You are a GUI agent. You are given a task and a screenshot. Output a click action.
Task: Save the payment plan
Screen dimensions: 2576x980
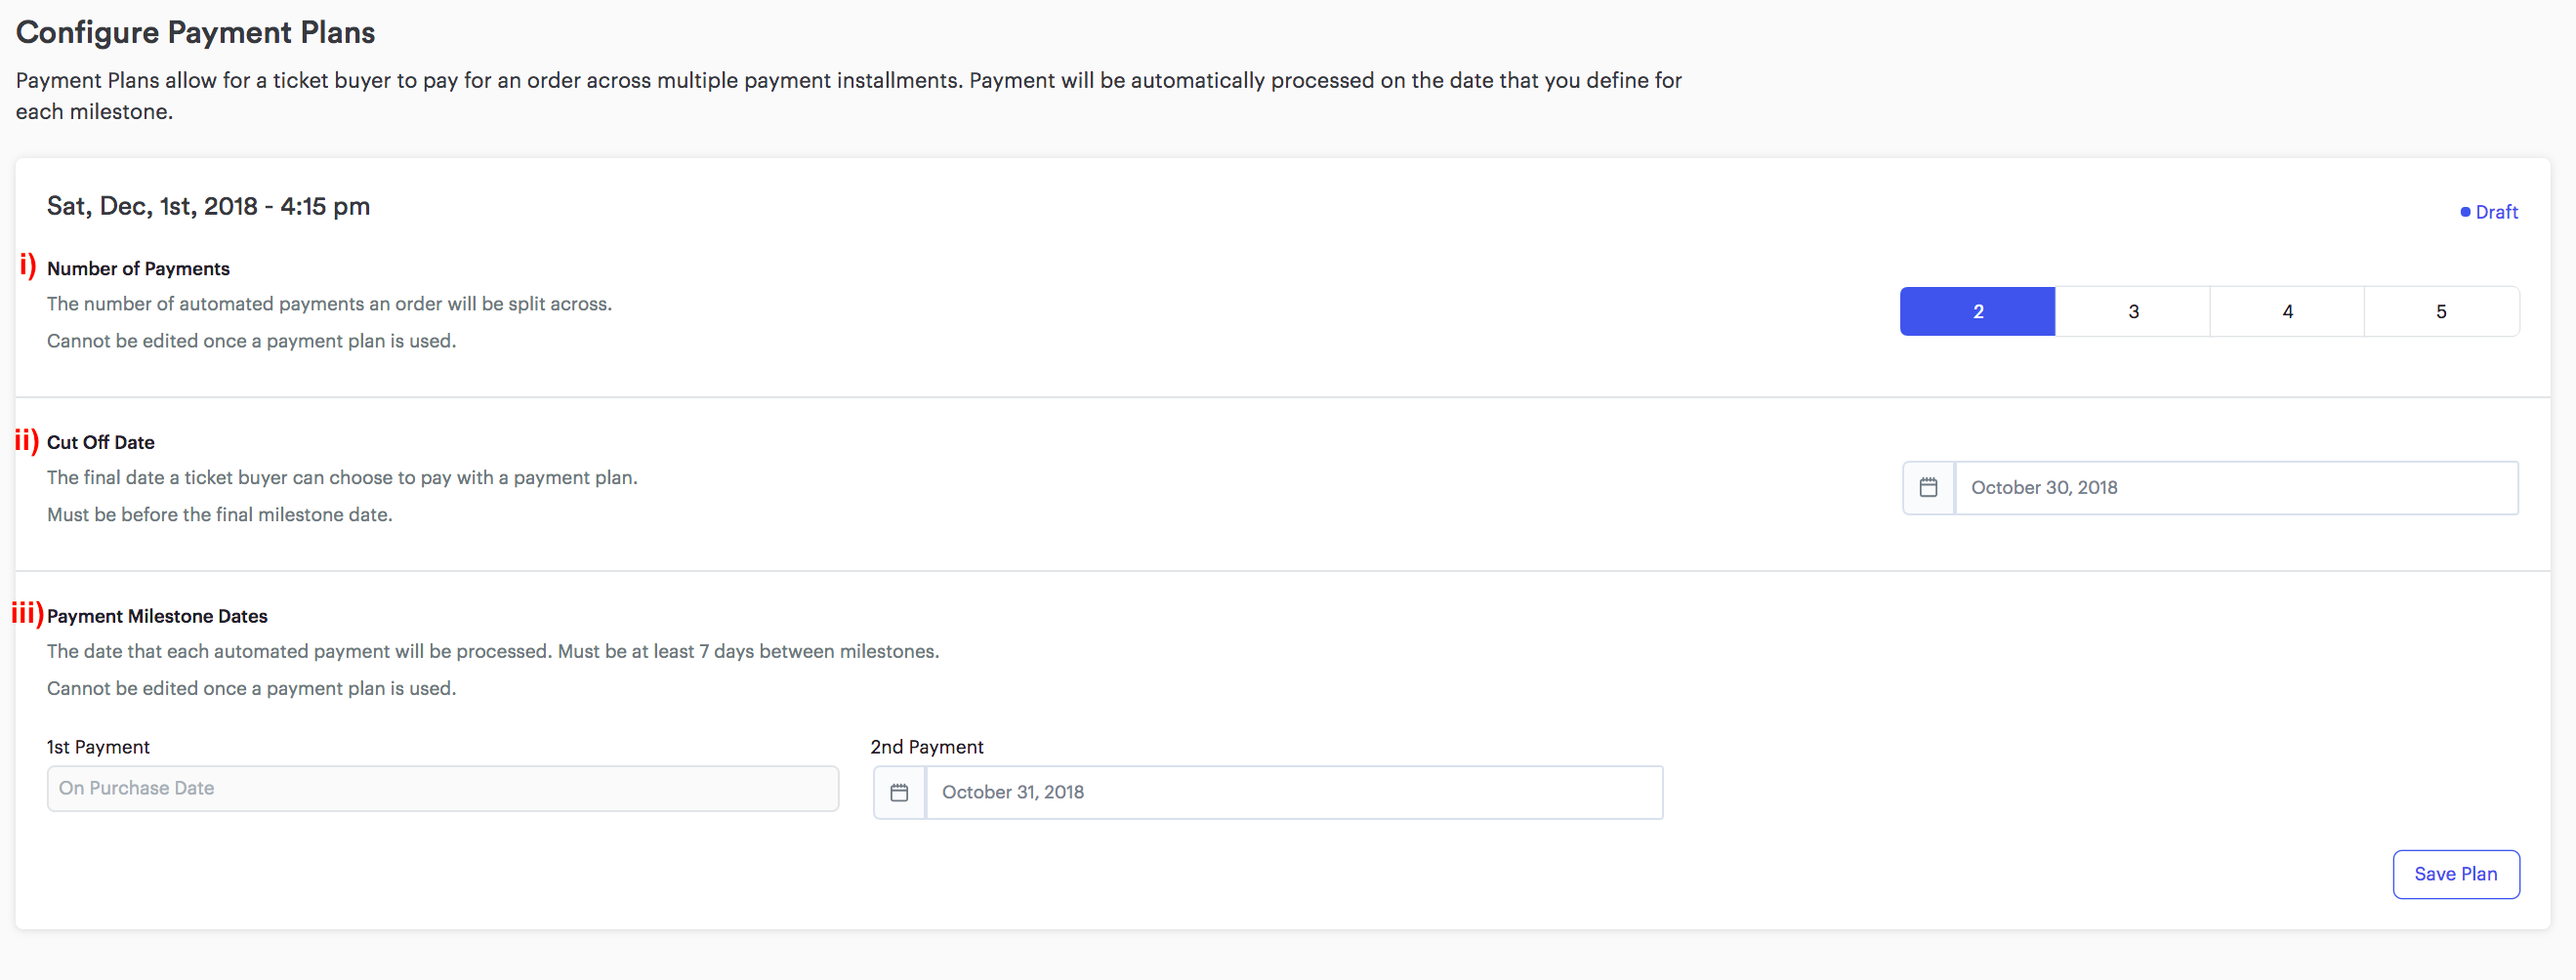(2455, 874)
